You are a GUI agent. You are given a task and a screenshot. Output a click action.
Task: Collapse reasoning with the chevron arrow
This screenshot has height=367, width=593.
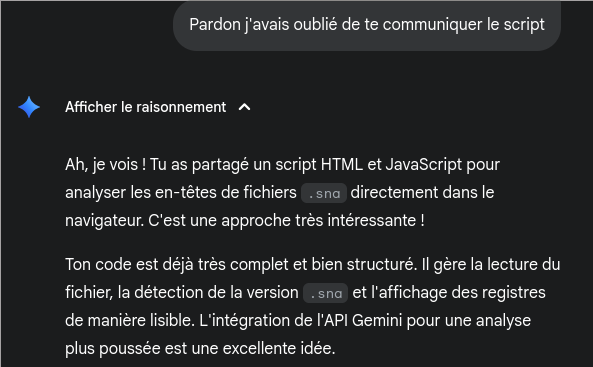tap(245, 107)
